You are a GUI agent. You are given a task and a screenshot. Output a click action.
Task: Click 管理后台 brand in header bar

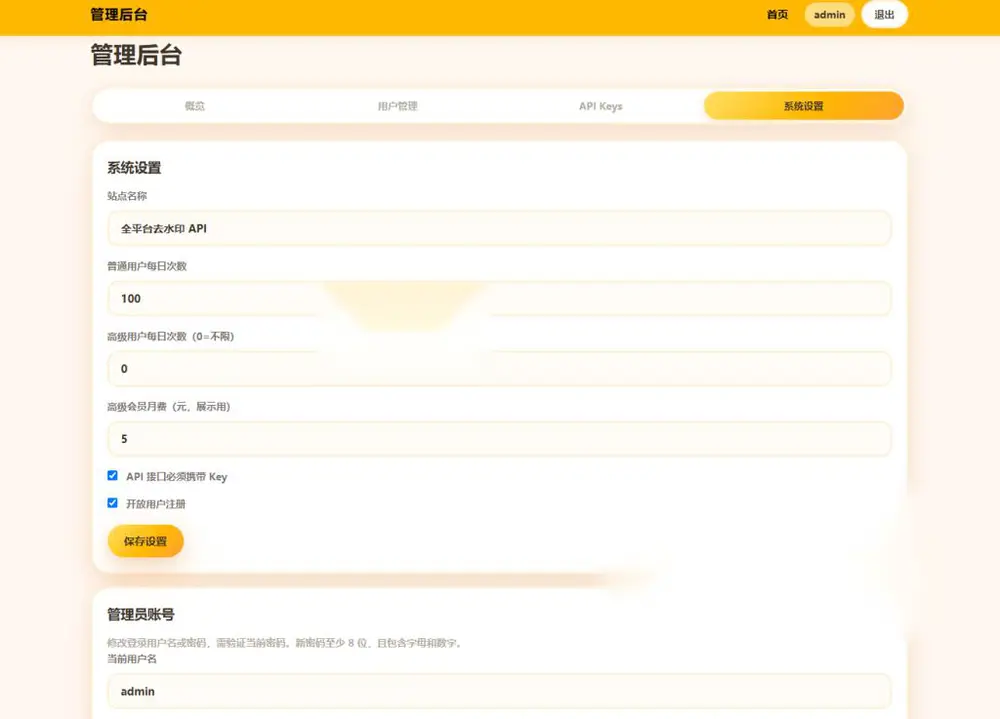point(119,15)
